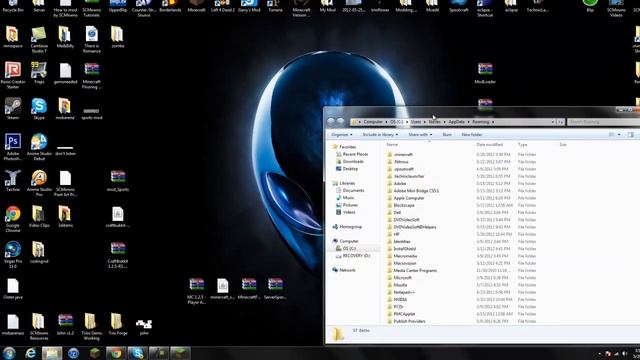Click the New folder button

point(472,134)
